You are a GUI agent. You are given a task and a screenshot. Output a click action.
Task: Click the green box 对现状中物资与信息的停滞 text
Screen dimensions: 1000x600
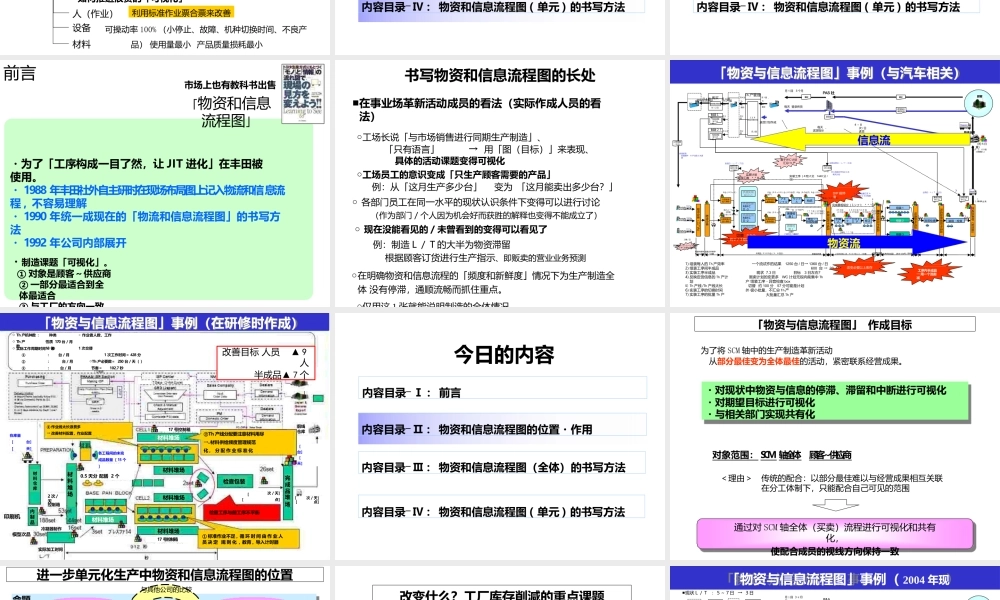[835, 402]
